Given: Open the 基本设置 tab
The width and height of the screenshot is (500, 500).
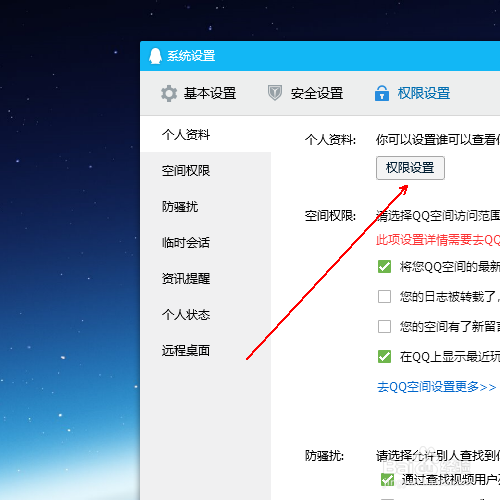Looking at the screenshot, I should point(210,93).
